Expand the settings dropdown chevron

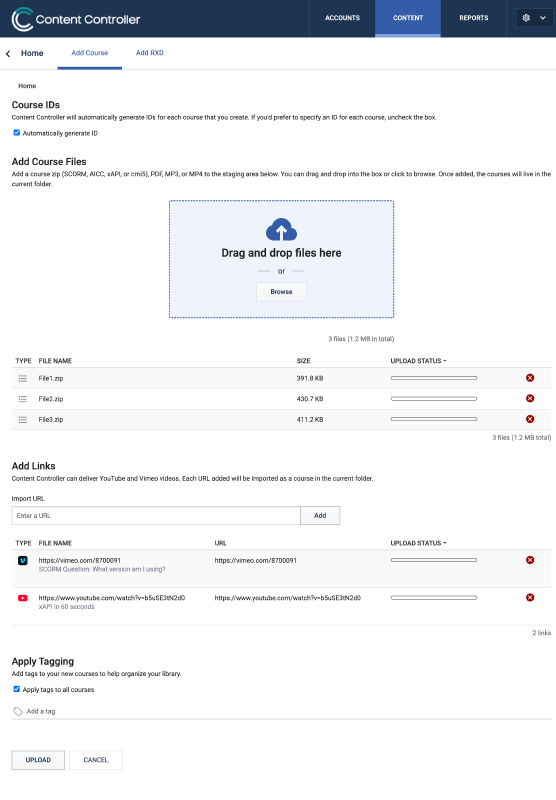point(543,18)
